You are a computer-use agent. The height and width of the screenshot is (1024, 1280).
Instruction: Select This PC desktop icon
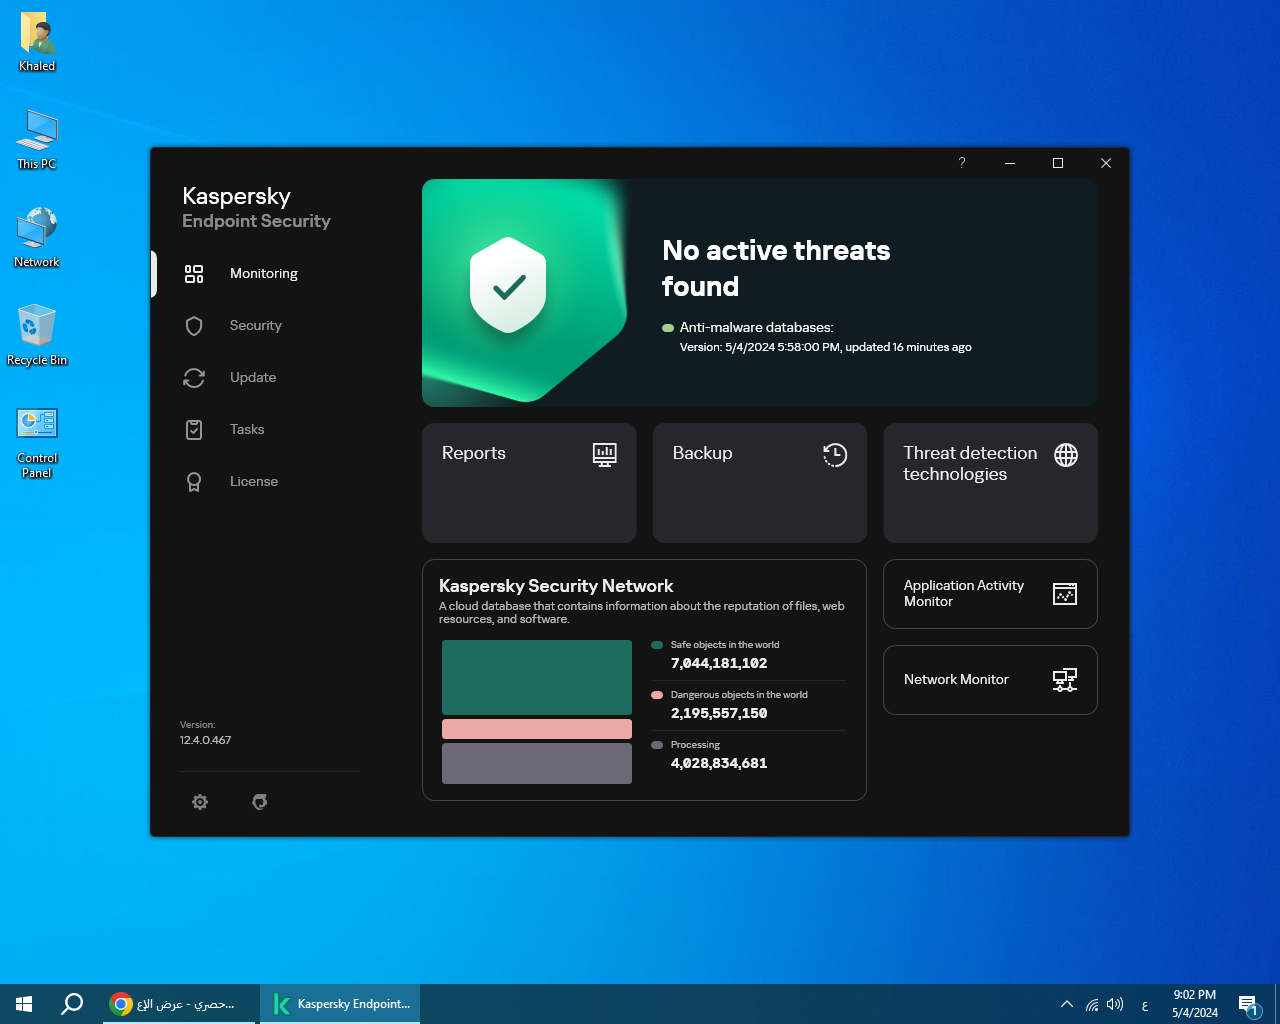click(x=37, y=140)
